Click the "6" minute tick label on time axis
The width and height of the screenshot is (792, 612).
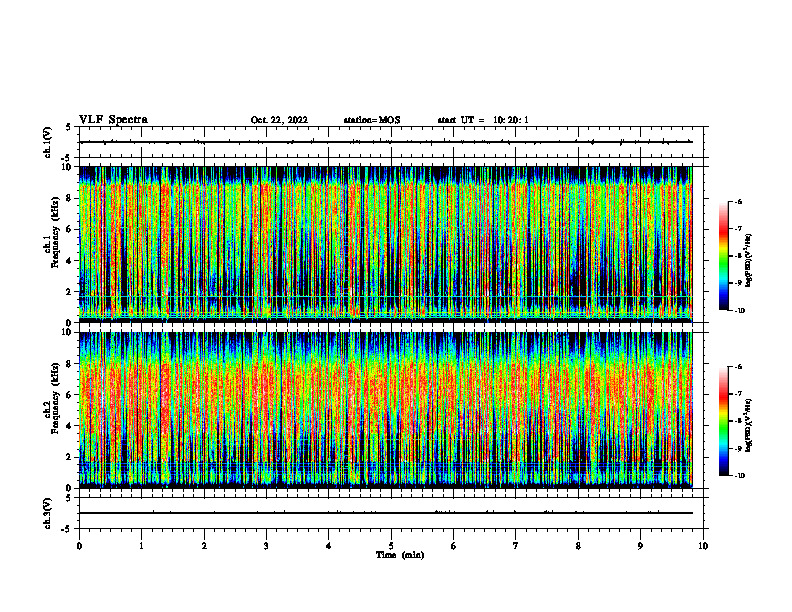[x=454, y=546]
